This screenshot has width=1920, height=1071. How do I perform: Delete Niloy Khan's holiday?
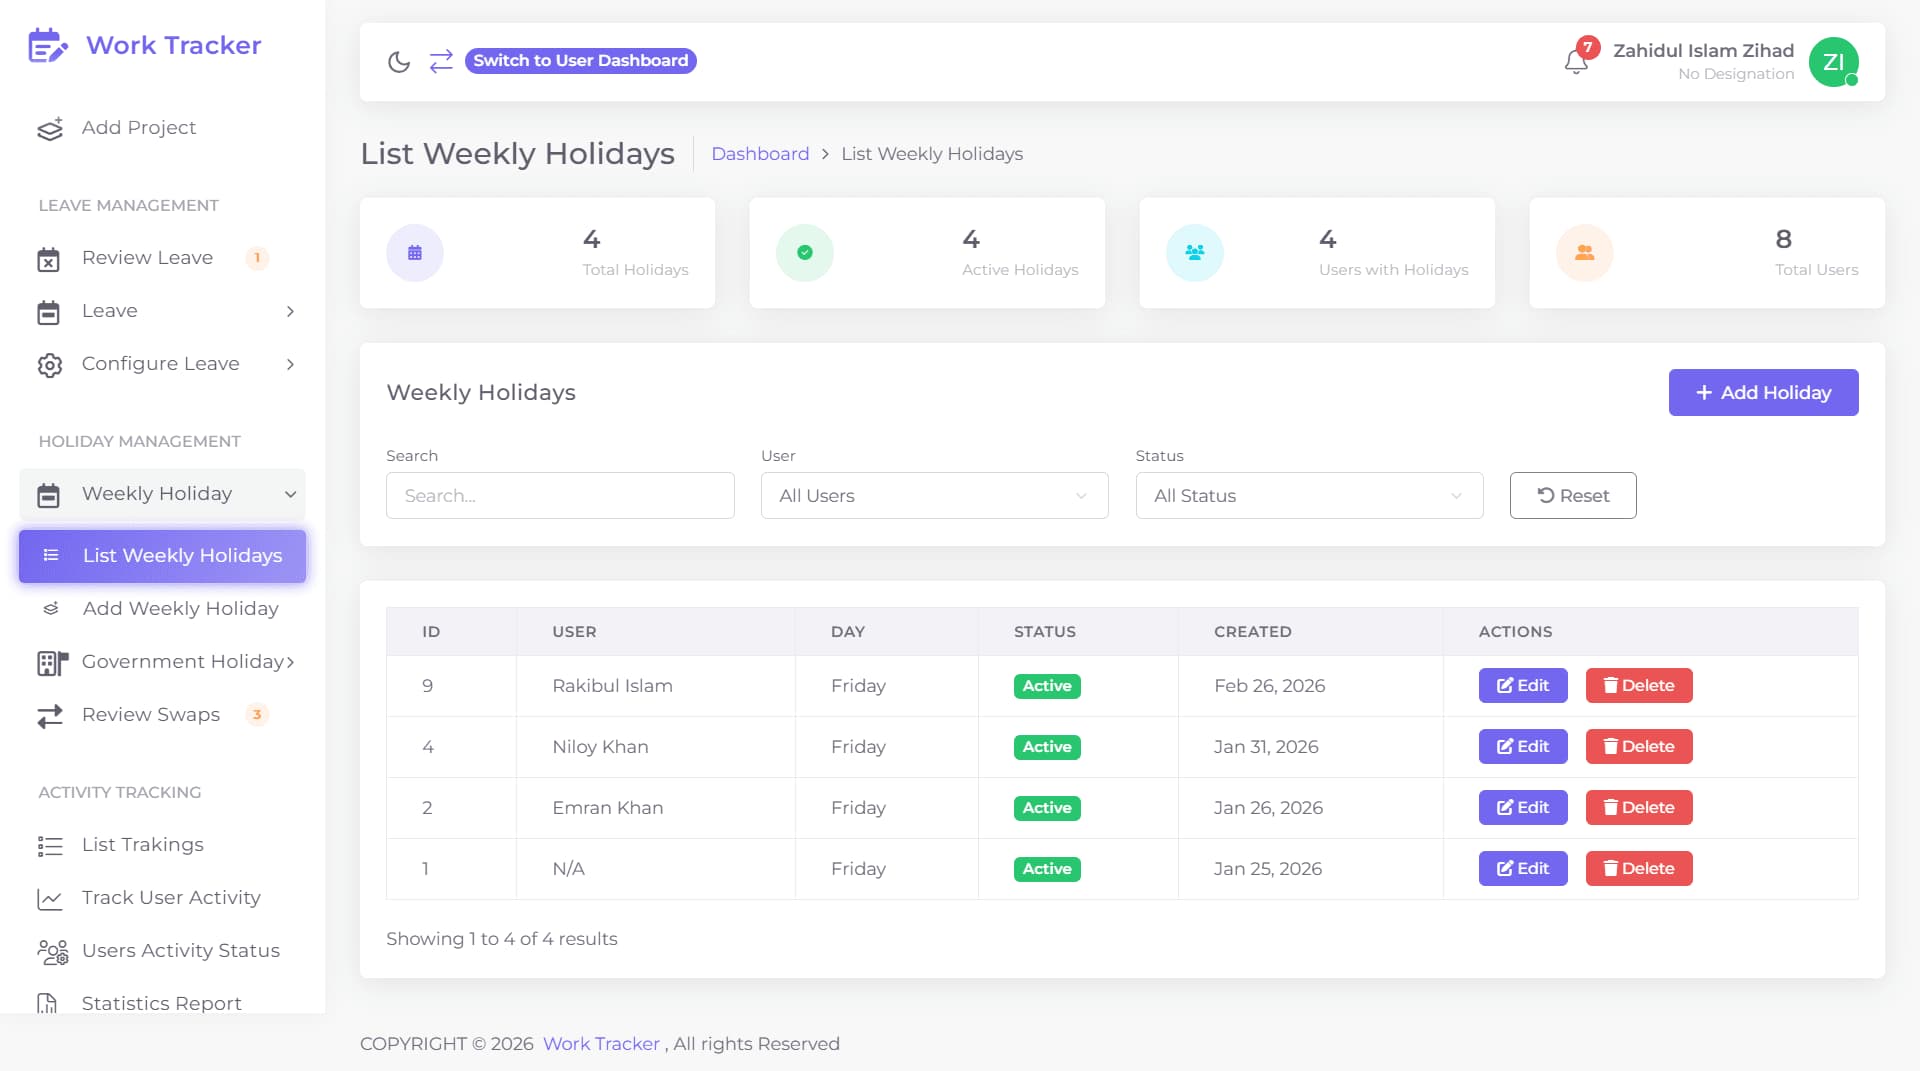pos(1639,747)
